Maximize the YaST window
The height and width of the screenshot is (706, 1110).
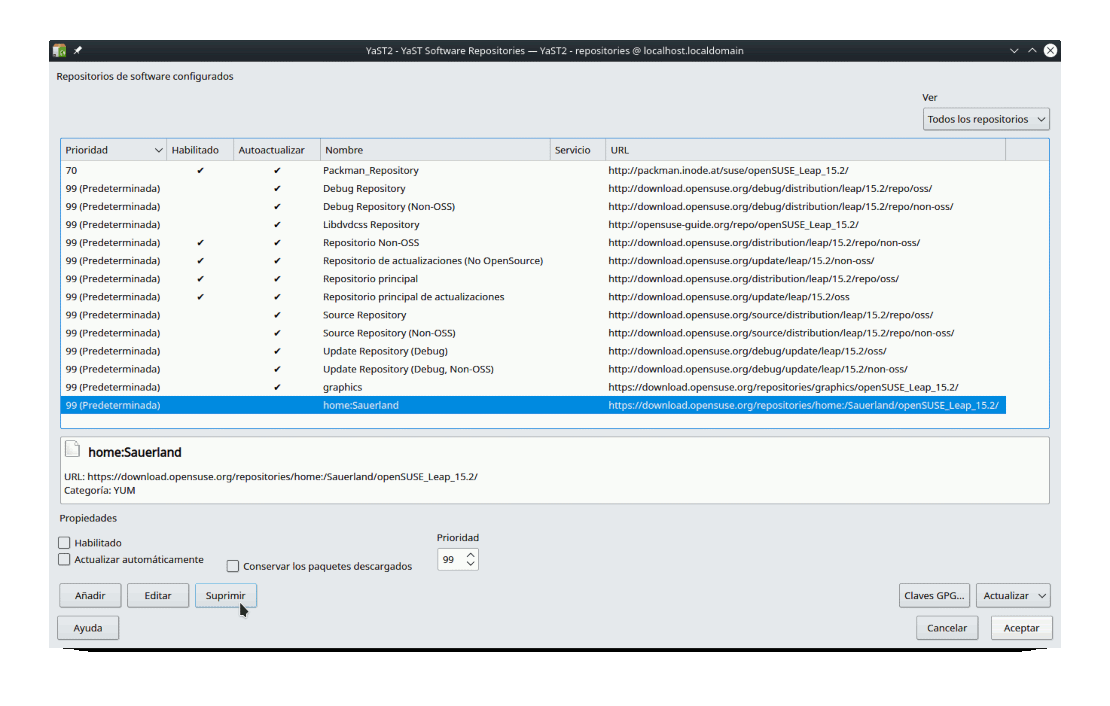pyautogui.click(x=1032, y=50)
